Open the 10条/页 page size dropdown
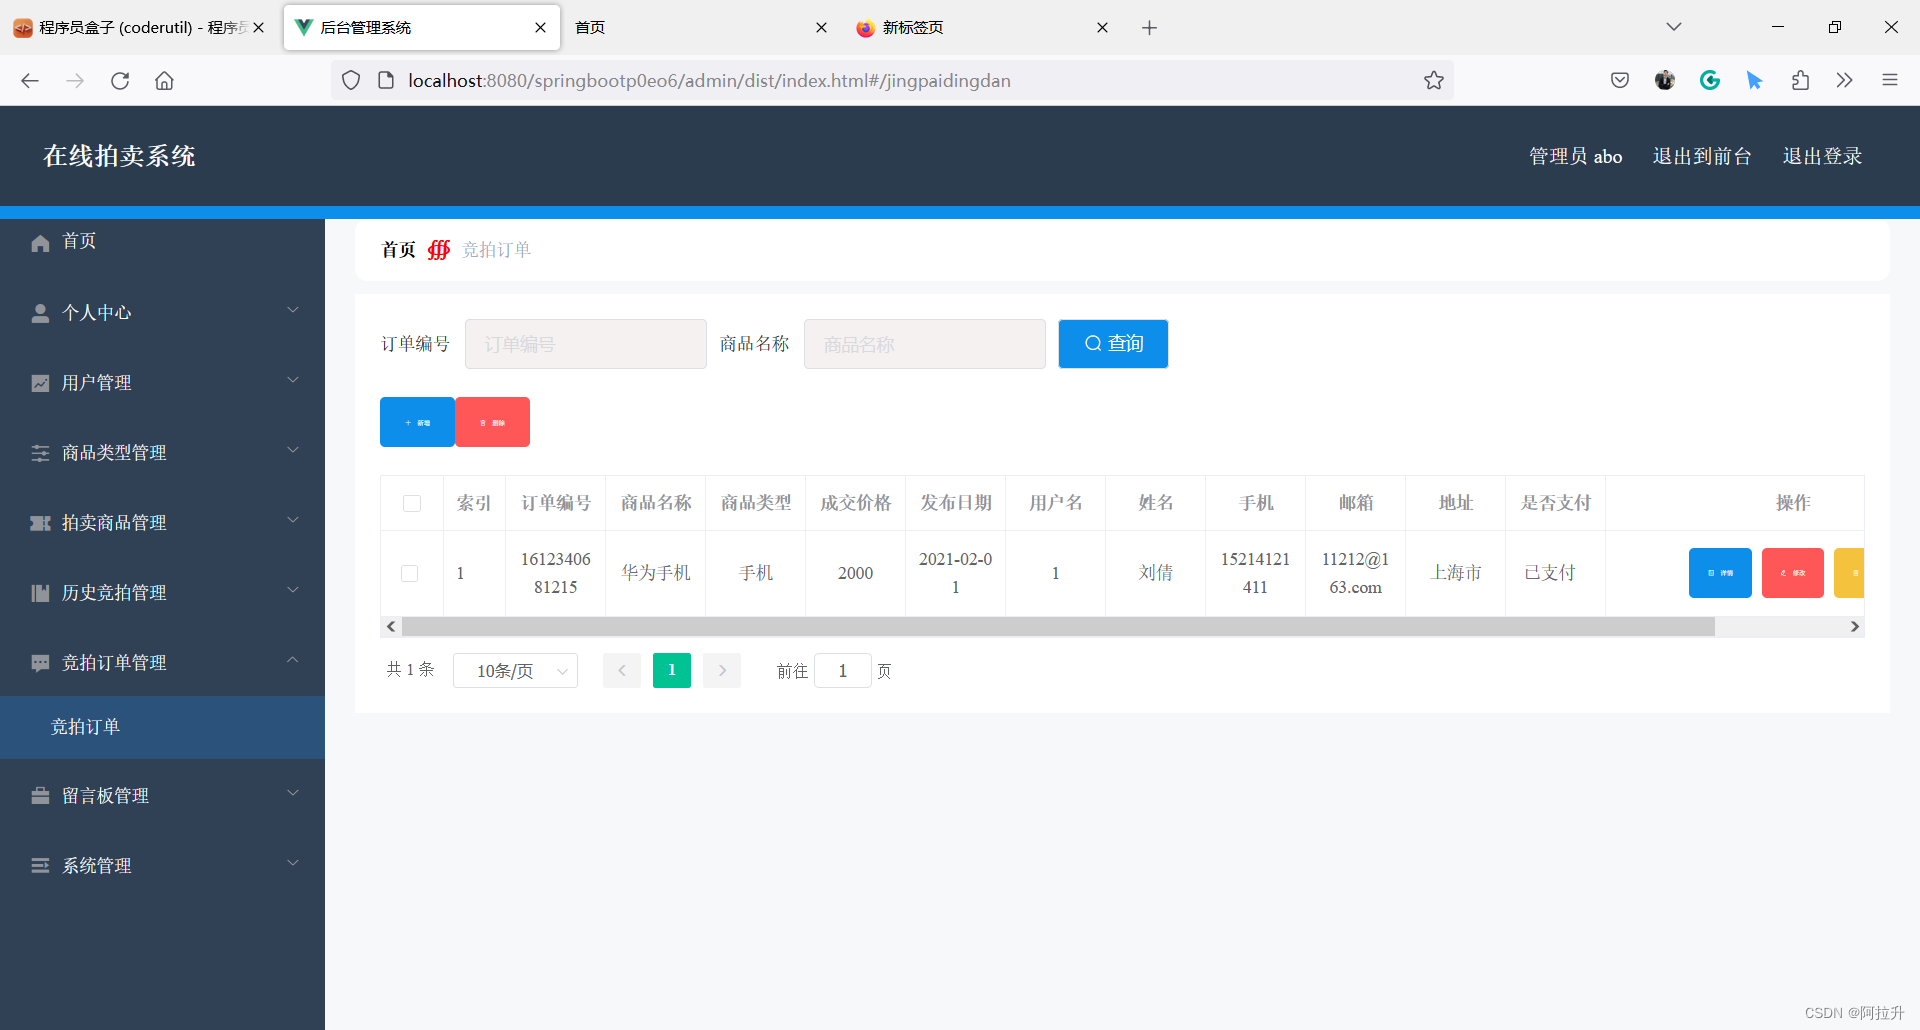Viewport: 1920px width, 1030px height. [x=515, y=671]
